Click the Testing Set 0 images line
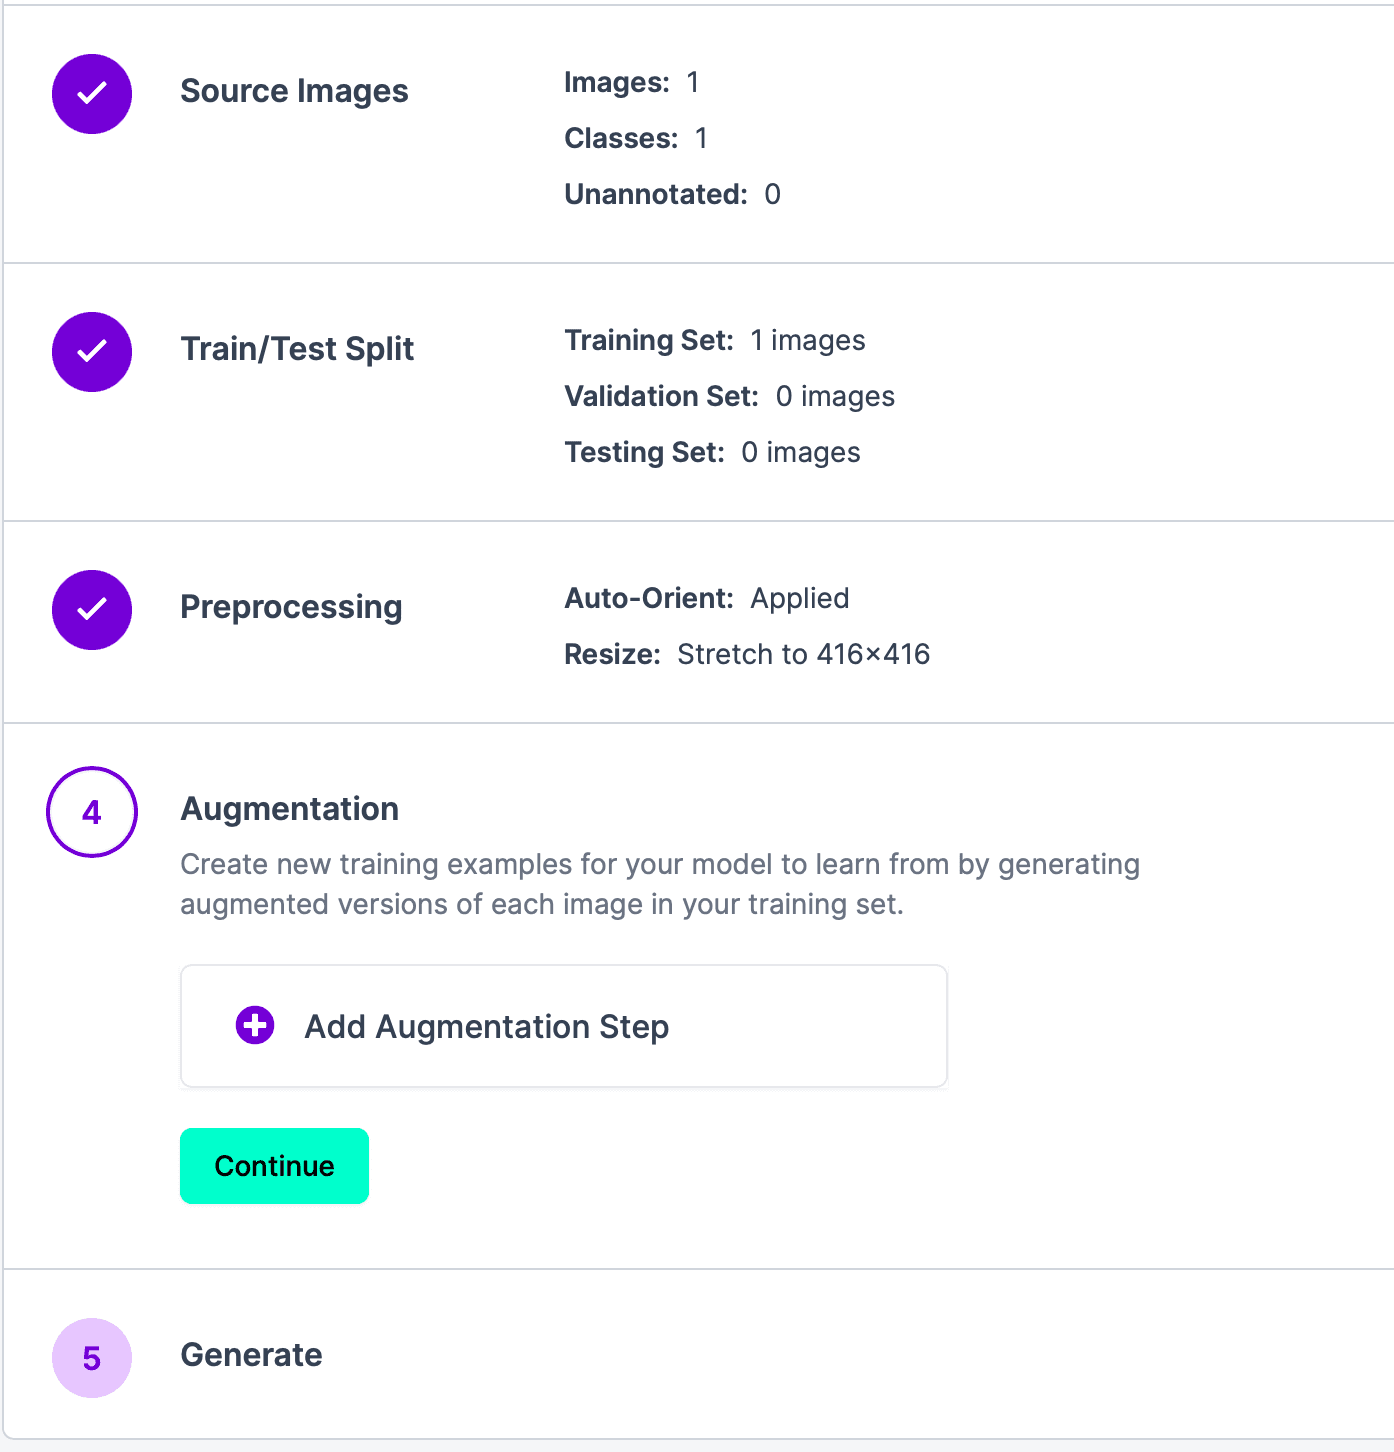This screenshot has width=1394, height=1452. pyautogui.click(x=712, y=452)
